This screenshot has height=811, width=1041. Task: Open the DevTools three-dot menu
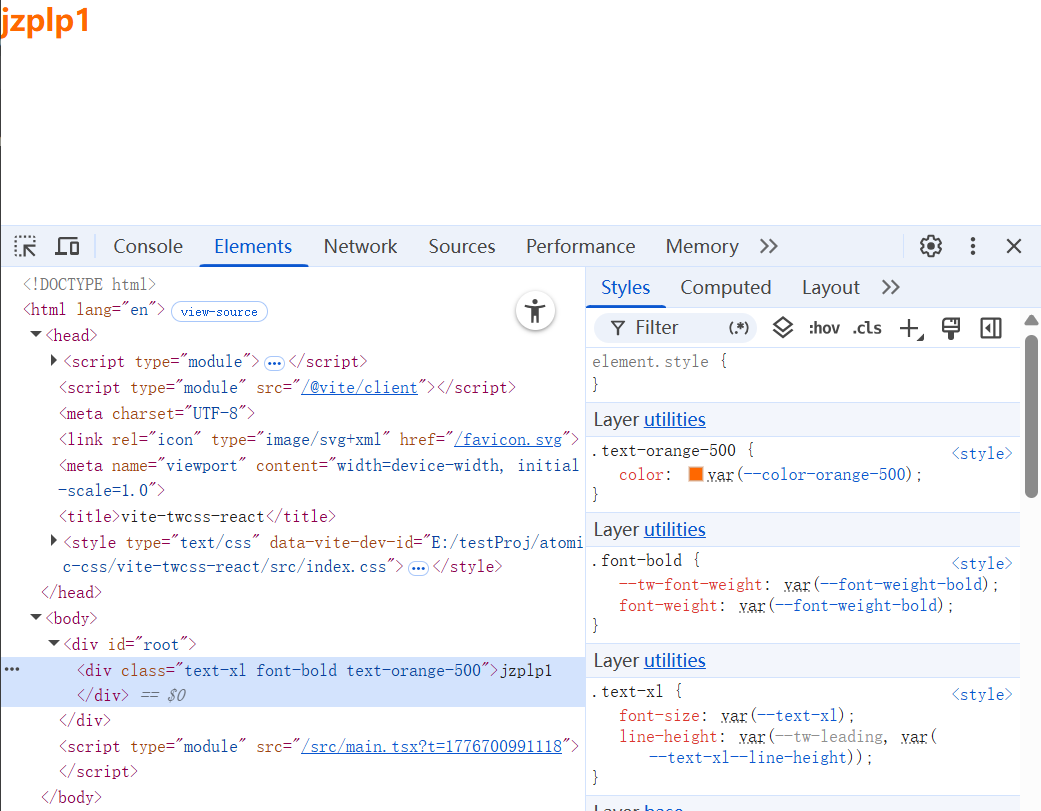pyautogui.click(x=973, y=246)
